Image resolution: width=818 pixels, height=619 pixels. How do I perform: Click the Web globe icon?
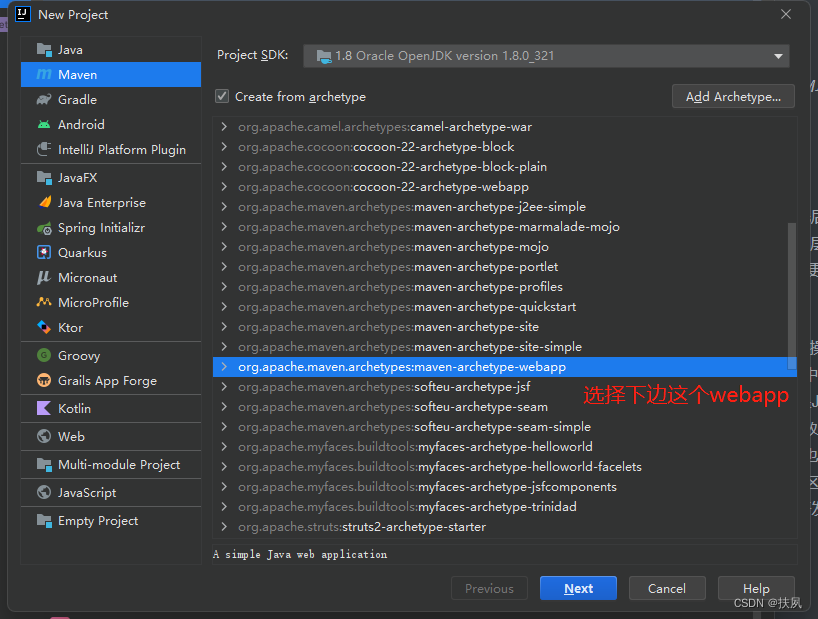coord(44,436)
